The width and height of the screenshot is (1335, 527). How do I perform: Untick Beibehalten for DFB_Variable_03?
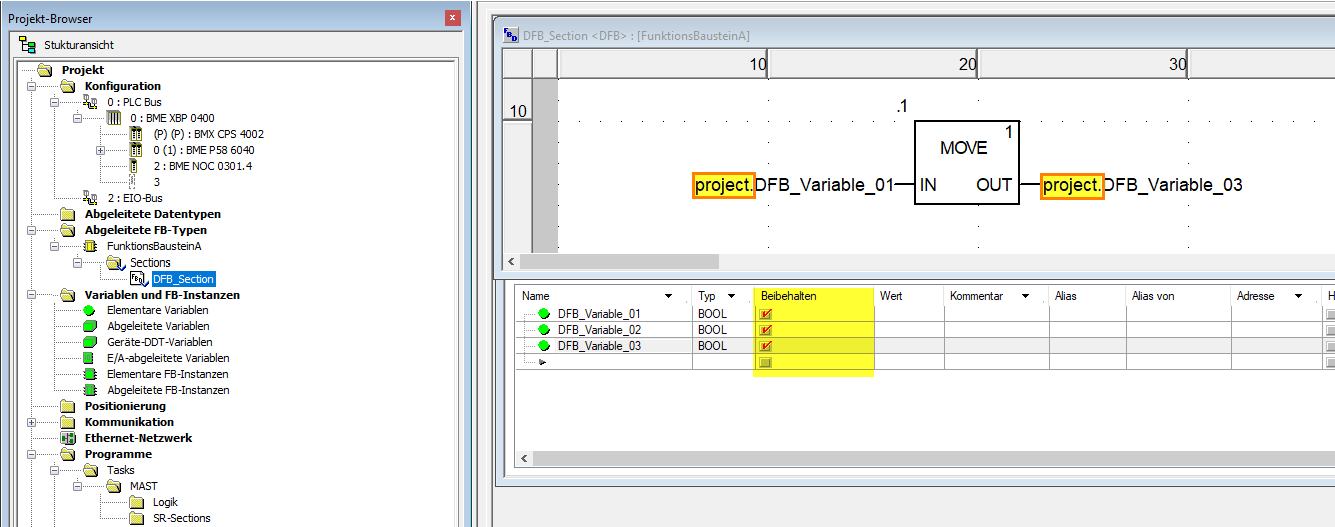[766, 346]
